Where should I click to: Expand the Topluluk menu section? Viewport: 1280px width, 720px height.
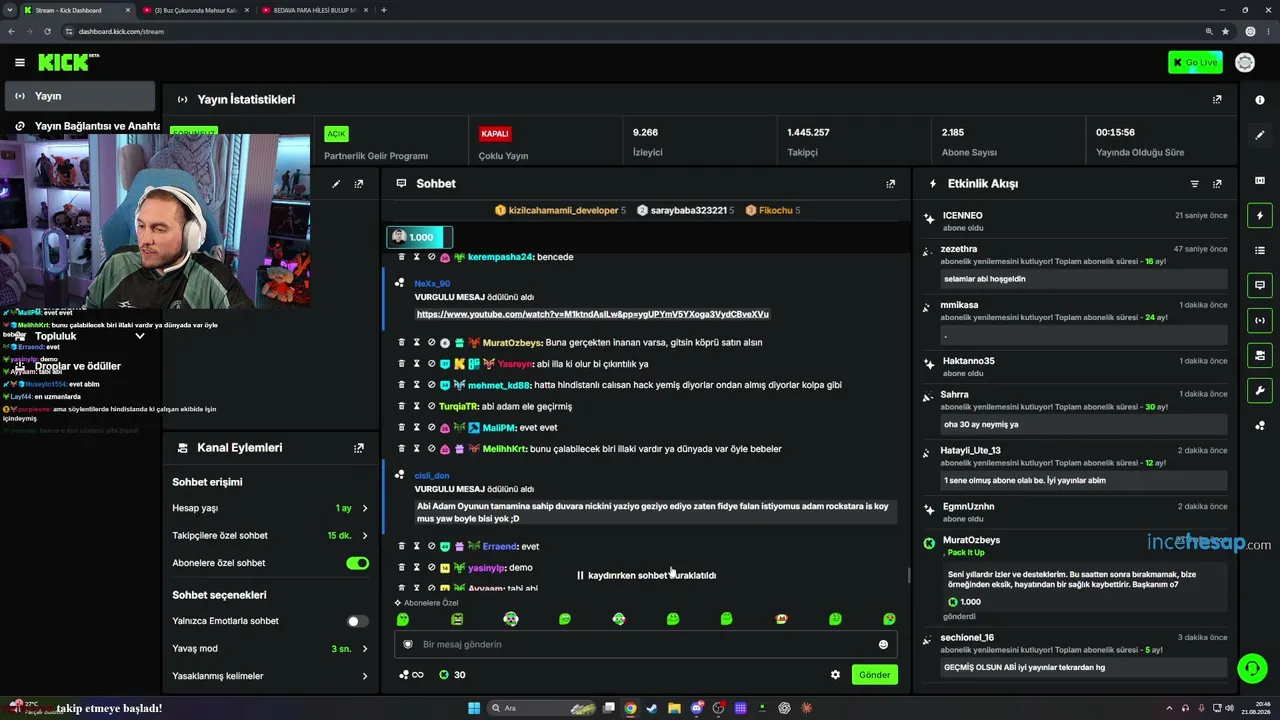[80, 336]
